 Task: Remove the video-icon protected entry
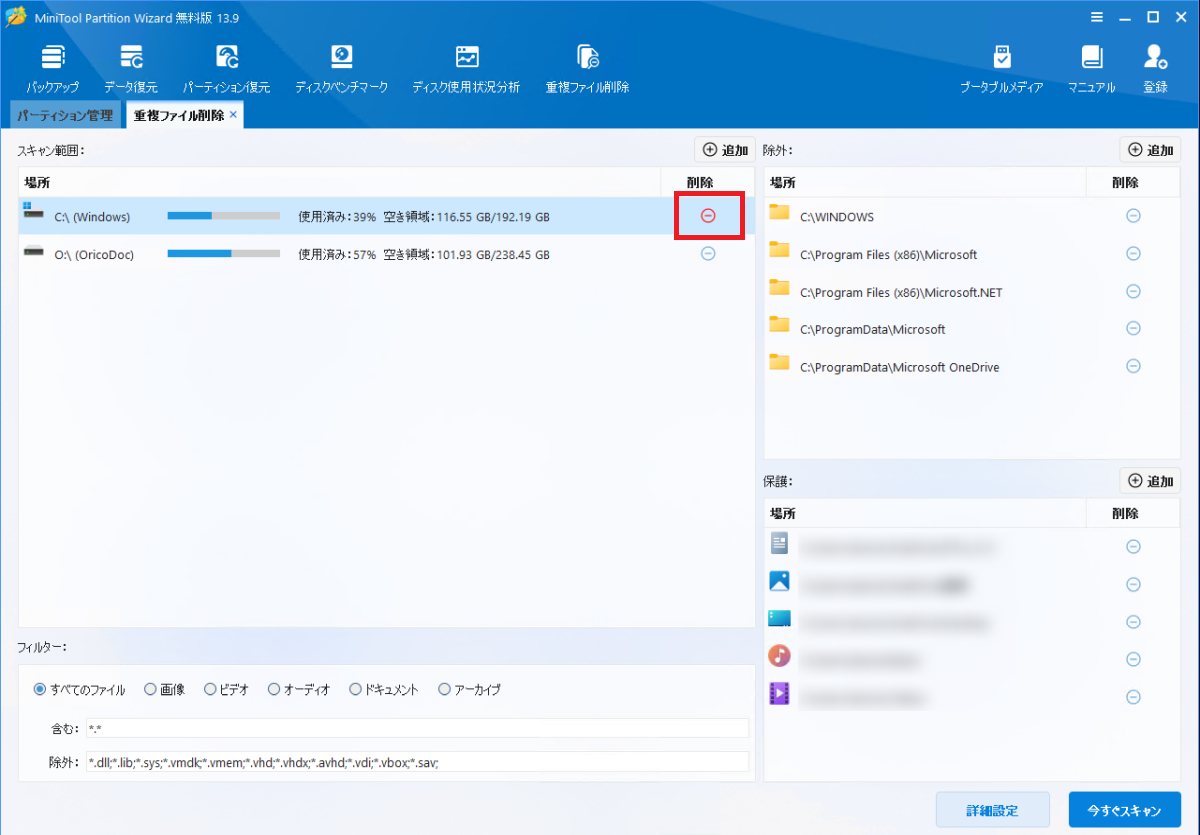(1133, 696)
